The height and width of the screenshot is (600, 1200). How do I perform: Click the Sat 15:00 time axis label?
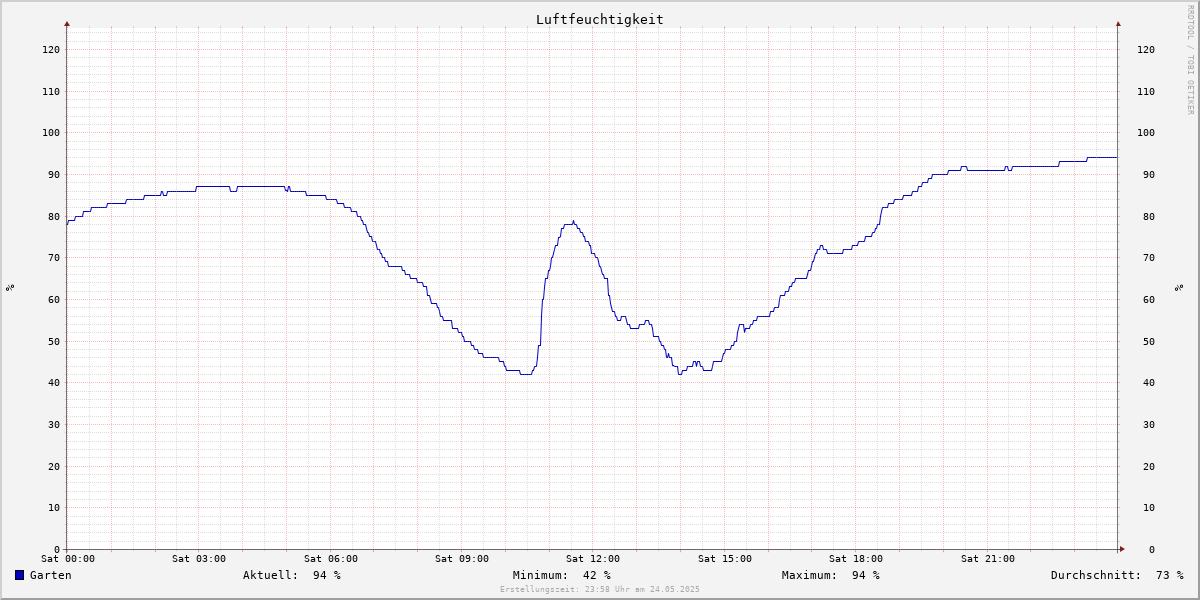(x=725, y=559)
